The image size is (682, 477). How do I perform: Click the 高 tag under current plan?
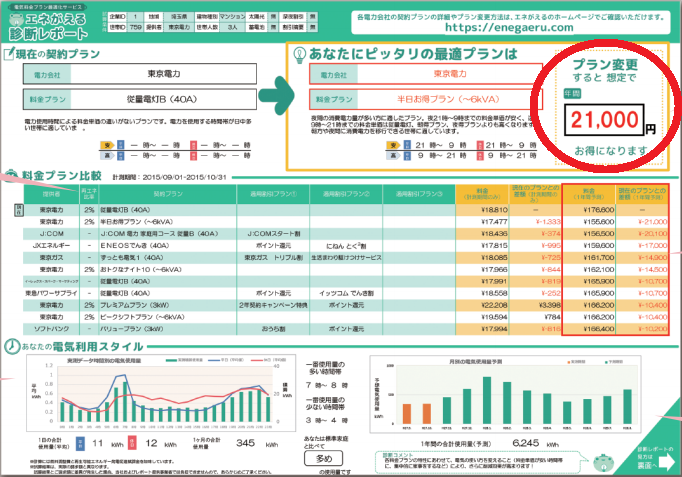tap(107, 155)
